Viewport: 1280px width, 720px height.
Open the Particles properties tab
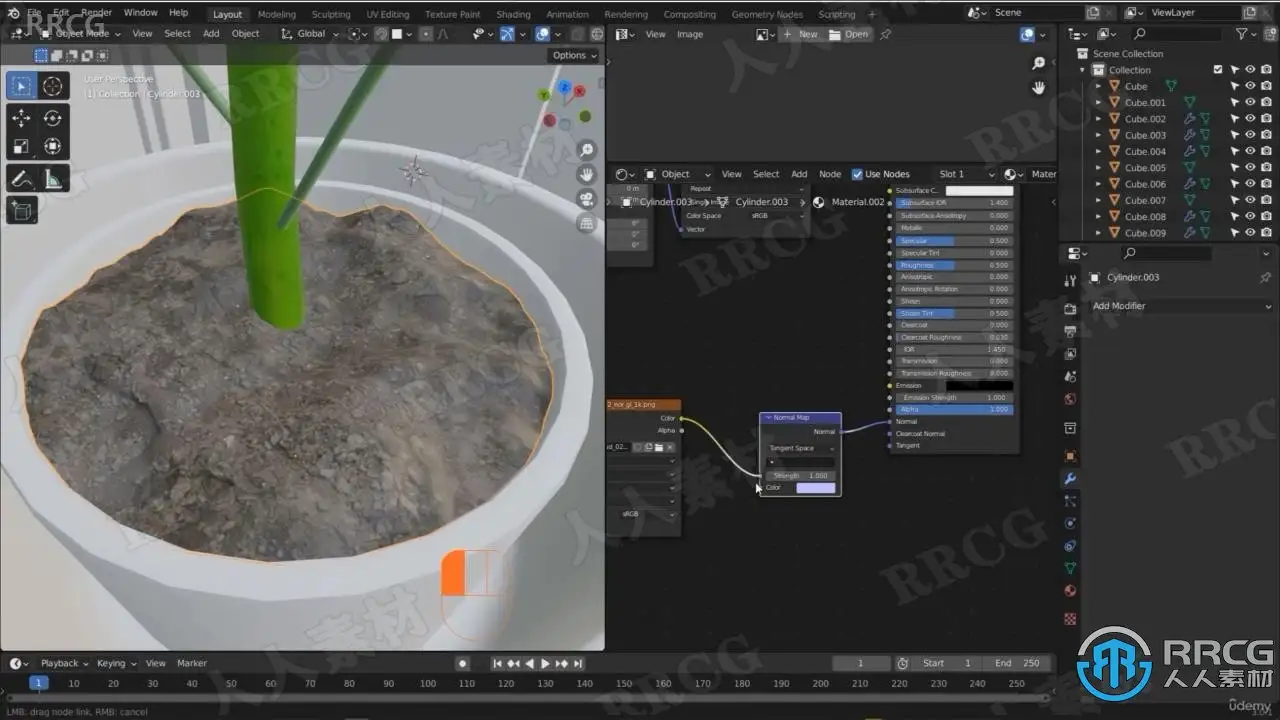coord(1070,500)
